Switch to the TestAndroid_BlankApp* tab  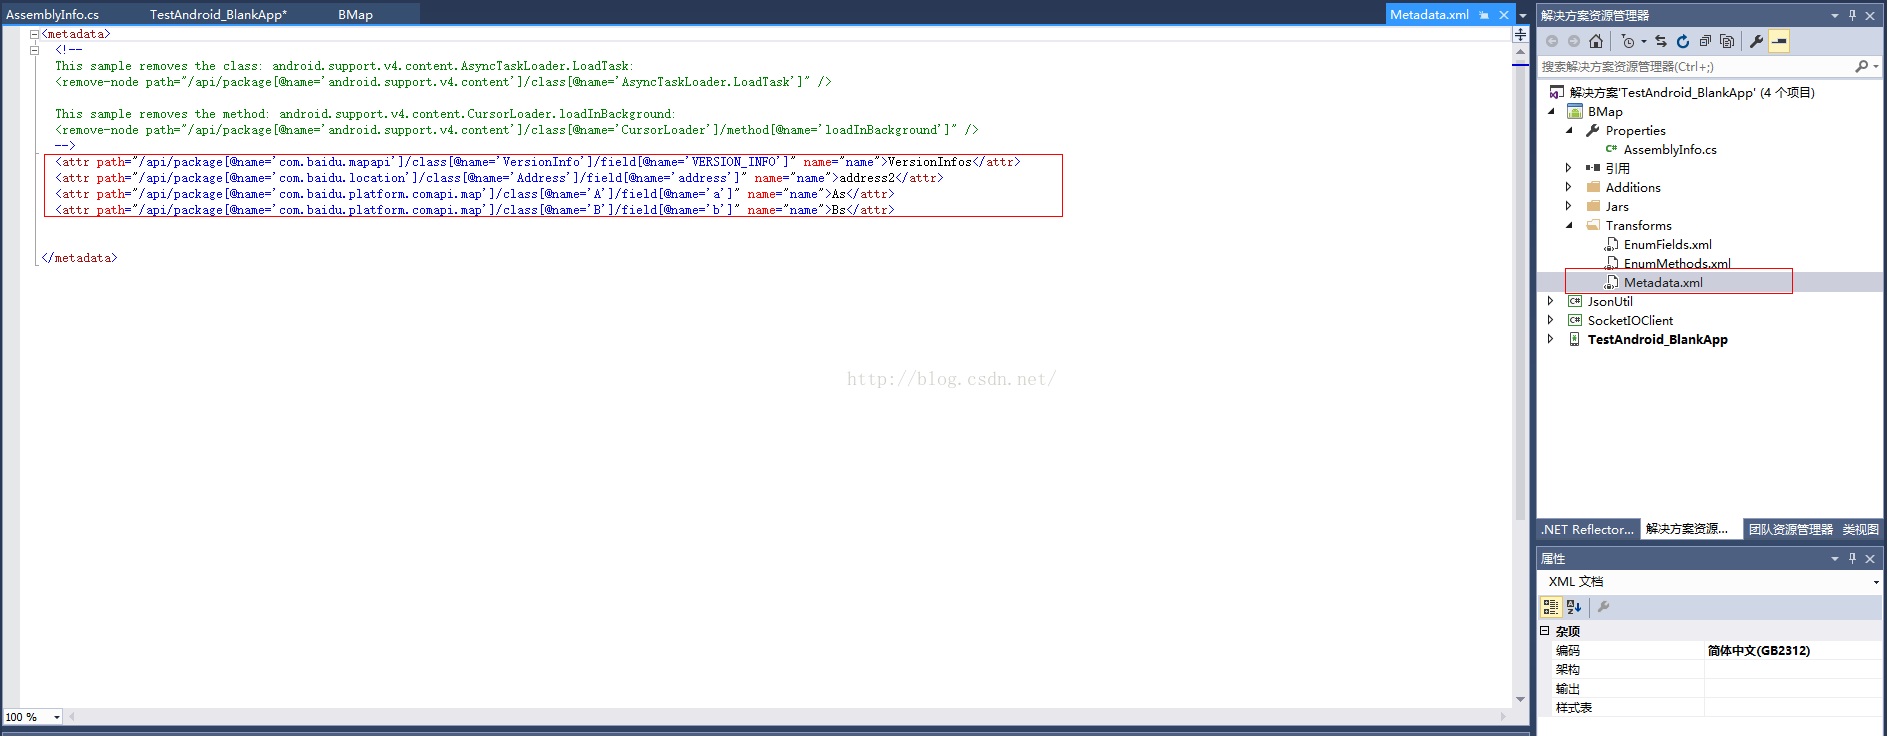(218, 15)
